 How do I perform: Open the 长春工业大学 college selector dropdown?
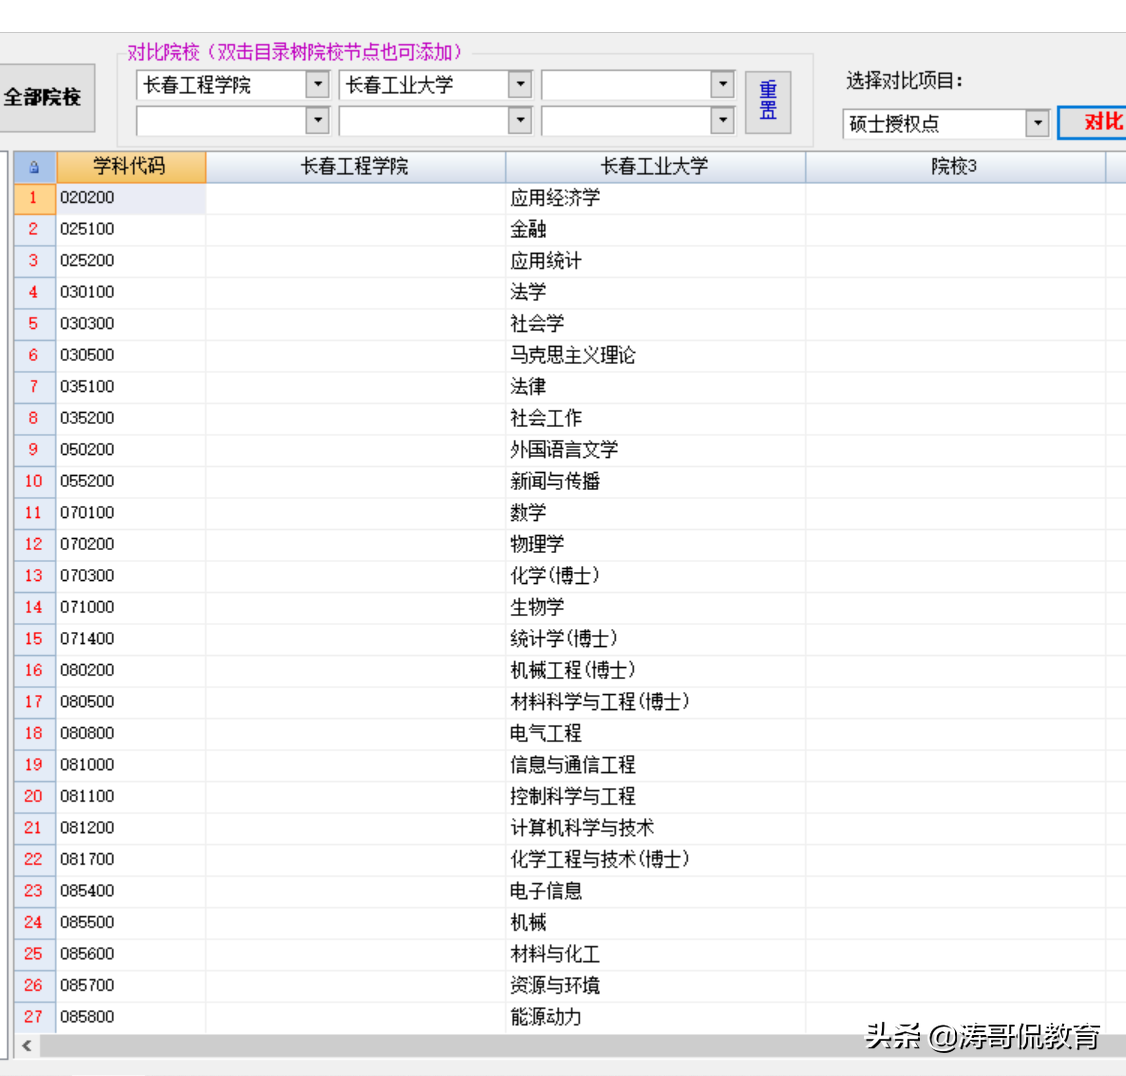tap(521, 84)
